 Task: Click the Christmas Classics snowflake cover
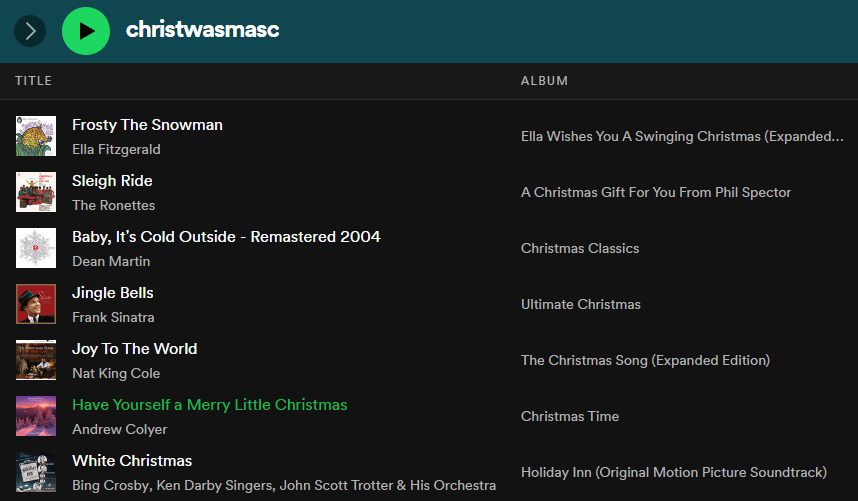36,248
